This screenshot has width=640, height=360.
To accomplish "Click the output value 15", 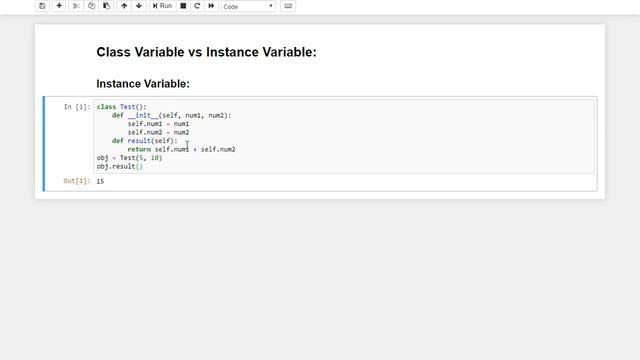I will (x=100, y=181).
